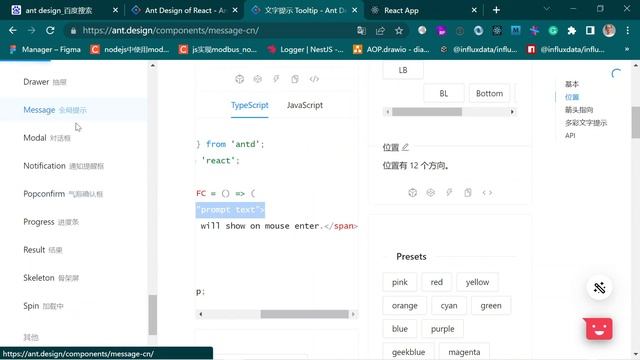This screenshot has height=360, width=640.
Task: Click the cyan preset button
Action: [449, 306]
